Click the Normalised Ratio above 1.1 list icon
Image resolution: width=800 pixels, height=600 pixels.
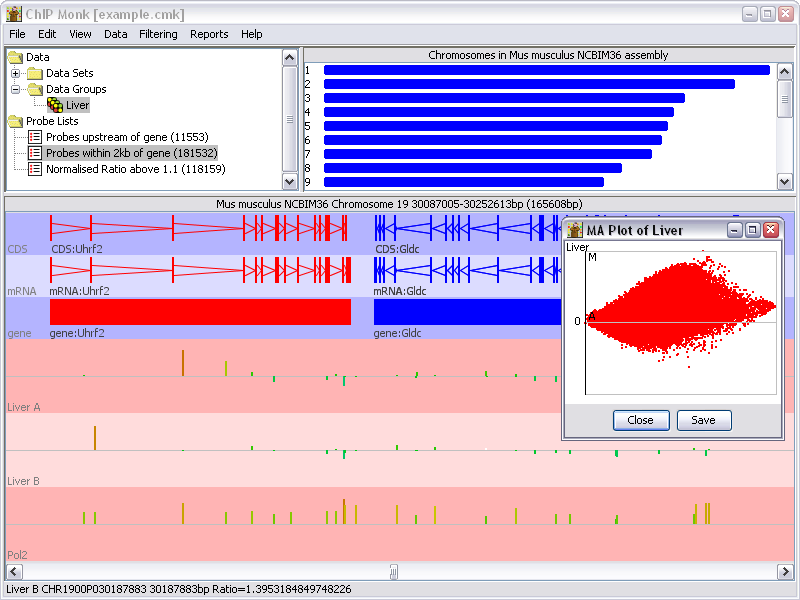tap(35, 169)
